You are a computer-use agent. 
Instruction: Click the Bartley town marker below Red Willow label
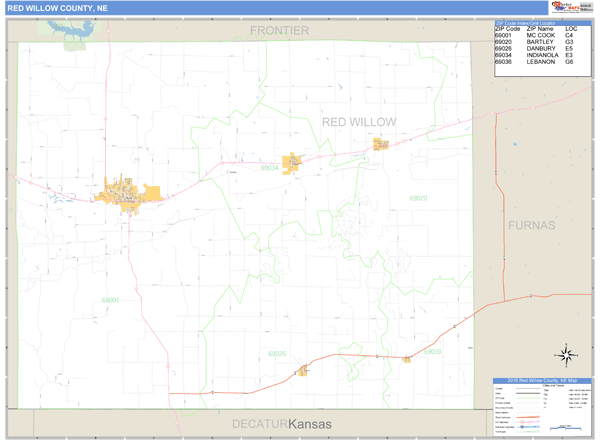380,144
